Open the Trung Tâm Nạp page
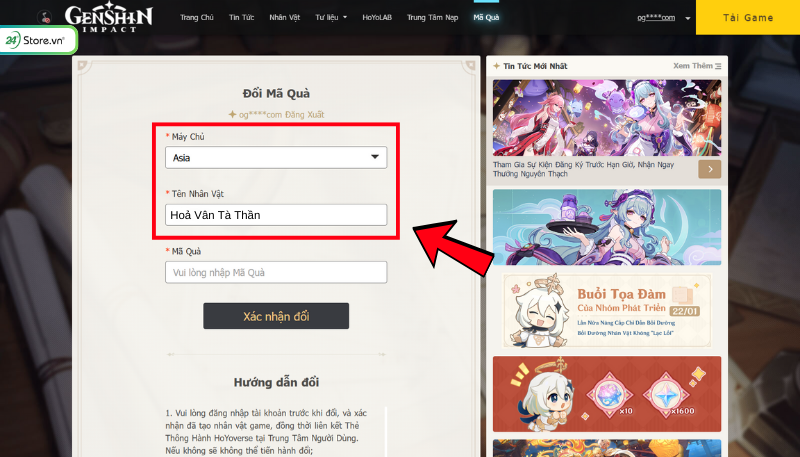The width and height of the screenshot is (800, 457). point(433,17)
